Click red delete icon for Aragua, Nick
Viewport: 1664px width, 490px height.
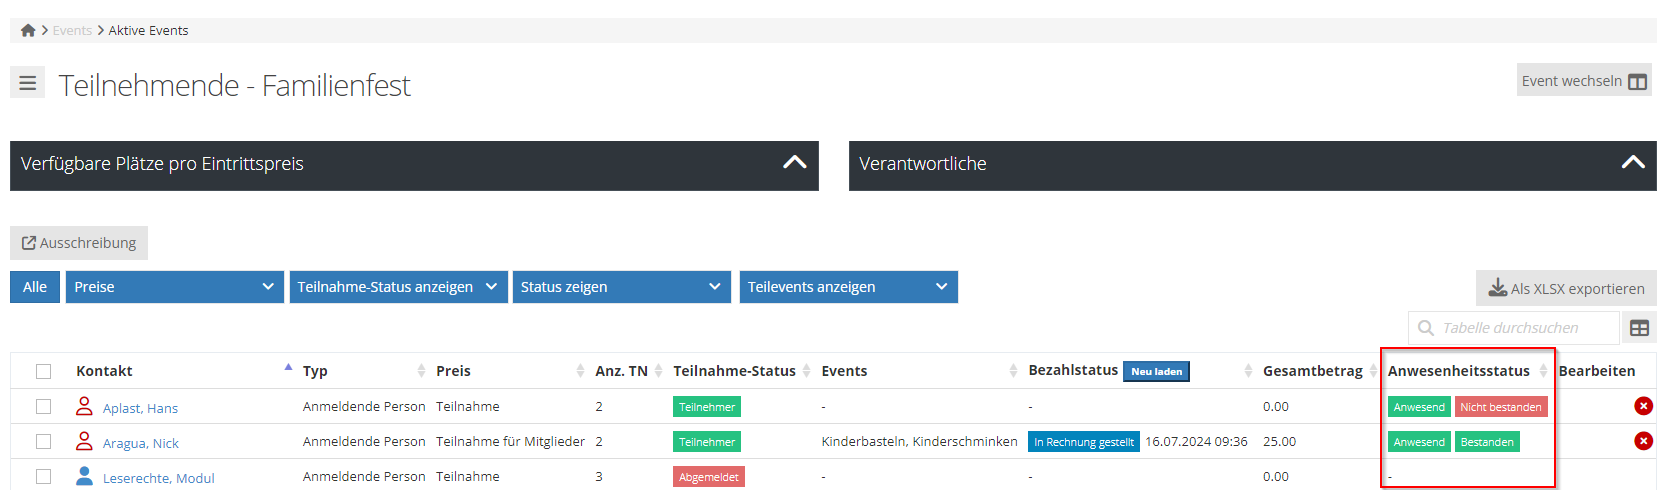click(x=1643, y=441)
